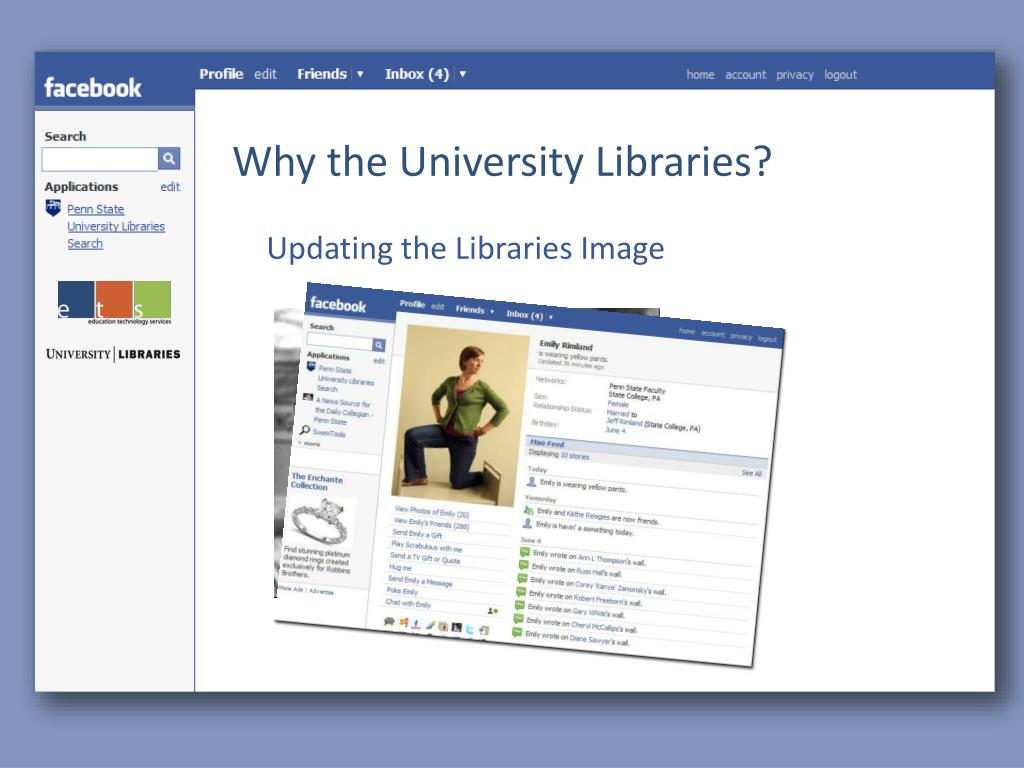
Task: Go to home in the slide's top-right links
Action: coord(700,74)
